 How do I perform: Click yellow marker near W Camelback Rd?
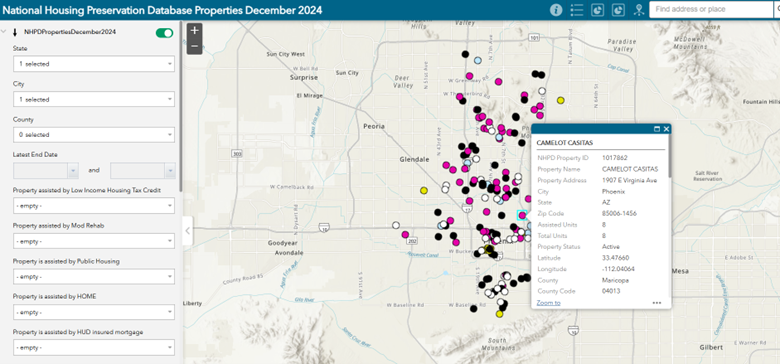click(x=424, y=190)
